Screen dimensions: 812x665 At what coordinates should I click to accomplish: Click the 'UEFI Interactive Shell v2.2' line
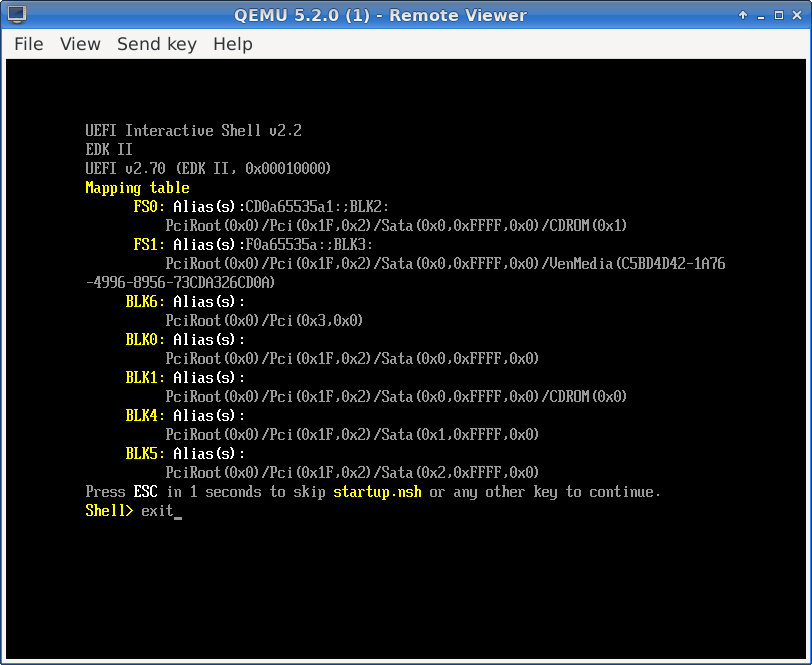193,131
